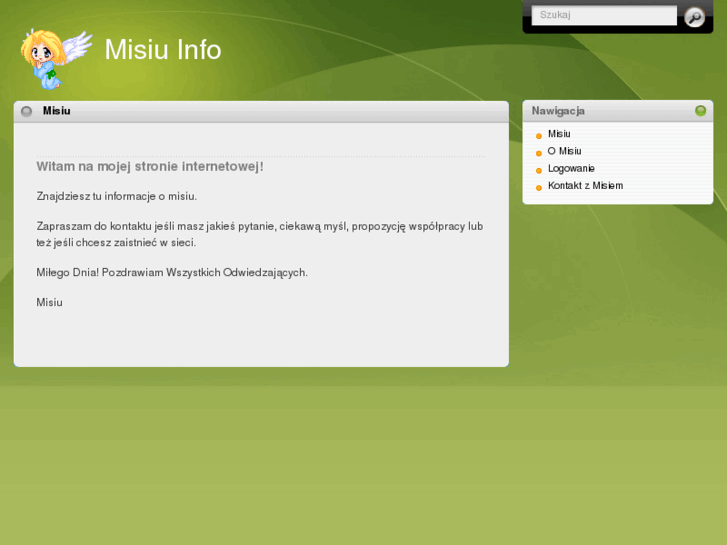Click text Znajdziesz tu informacje o misiu.

pos(117,196)
